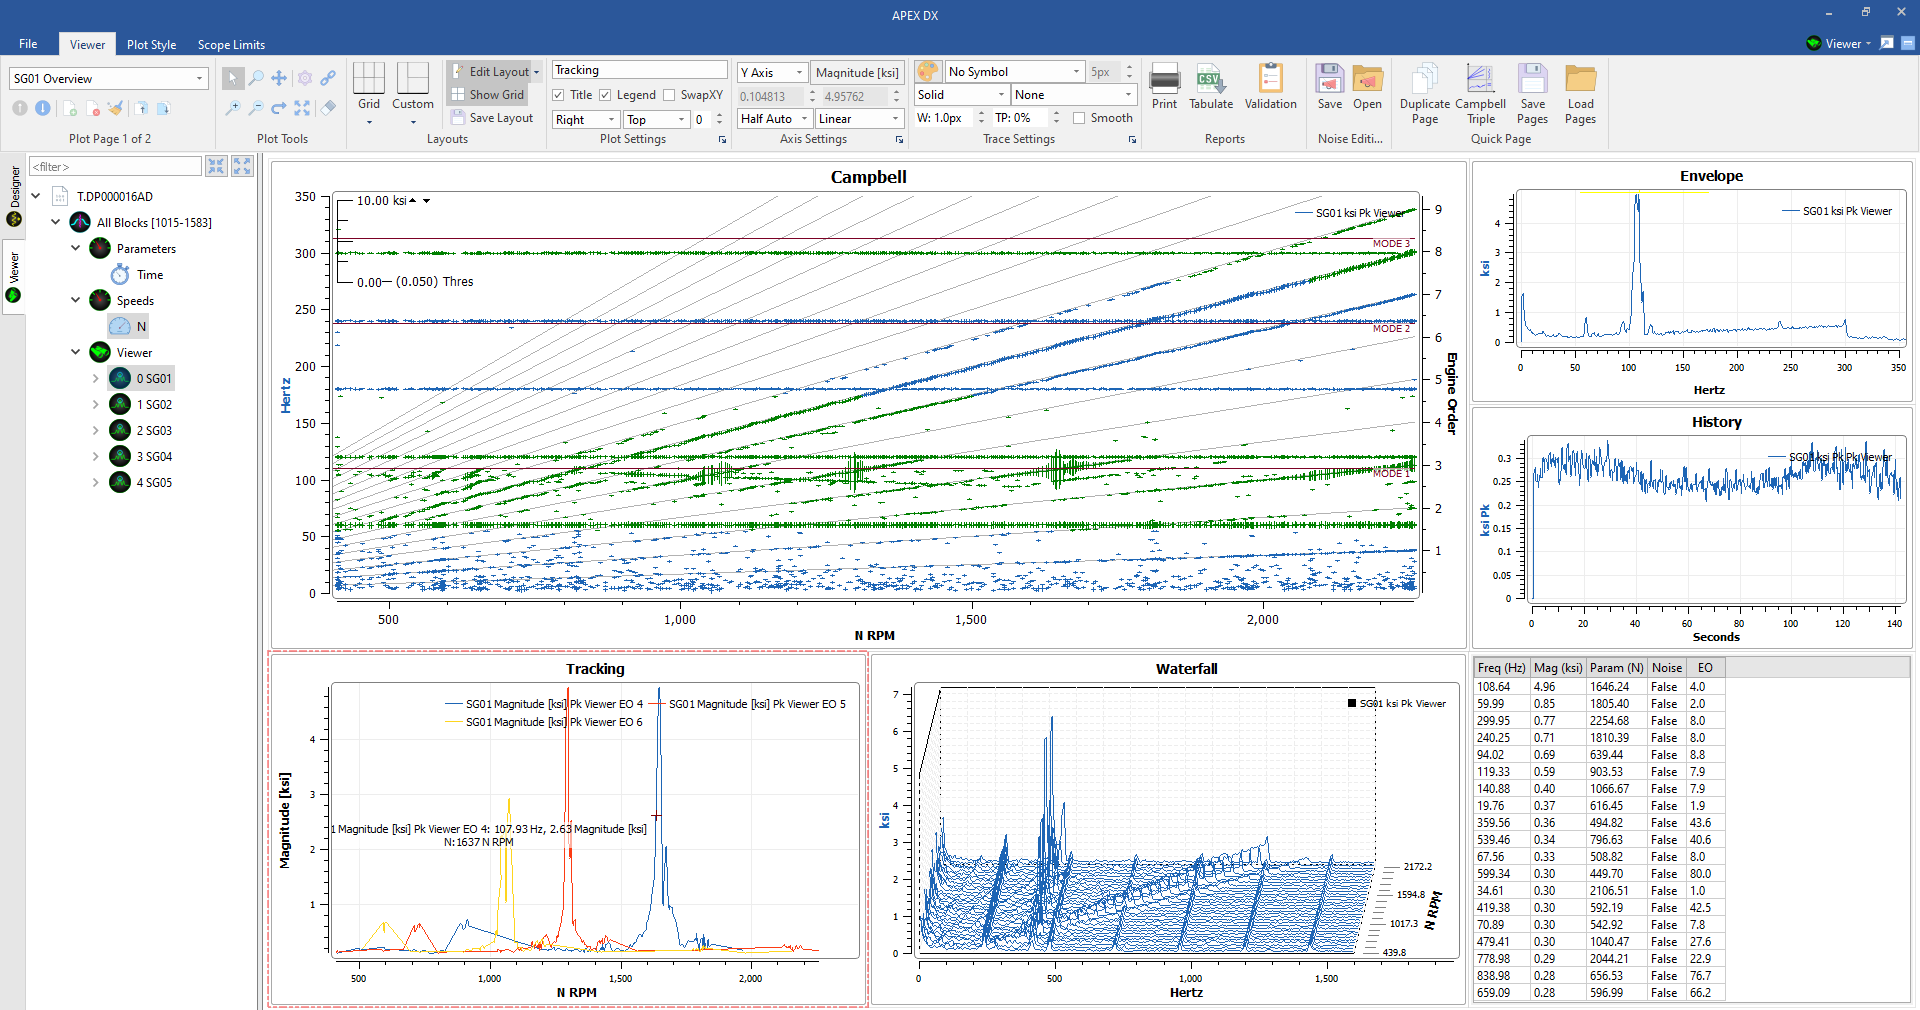
Task: Click the add new plot page icon
Action: point(69,108)
